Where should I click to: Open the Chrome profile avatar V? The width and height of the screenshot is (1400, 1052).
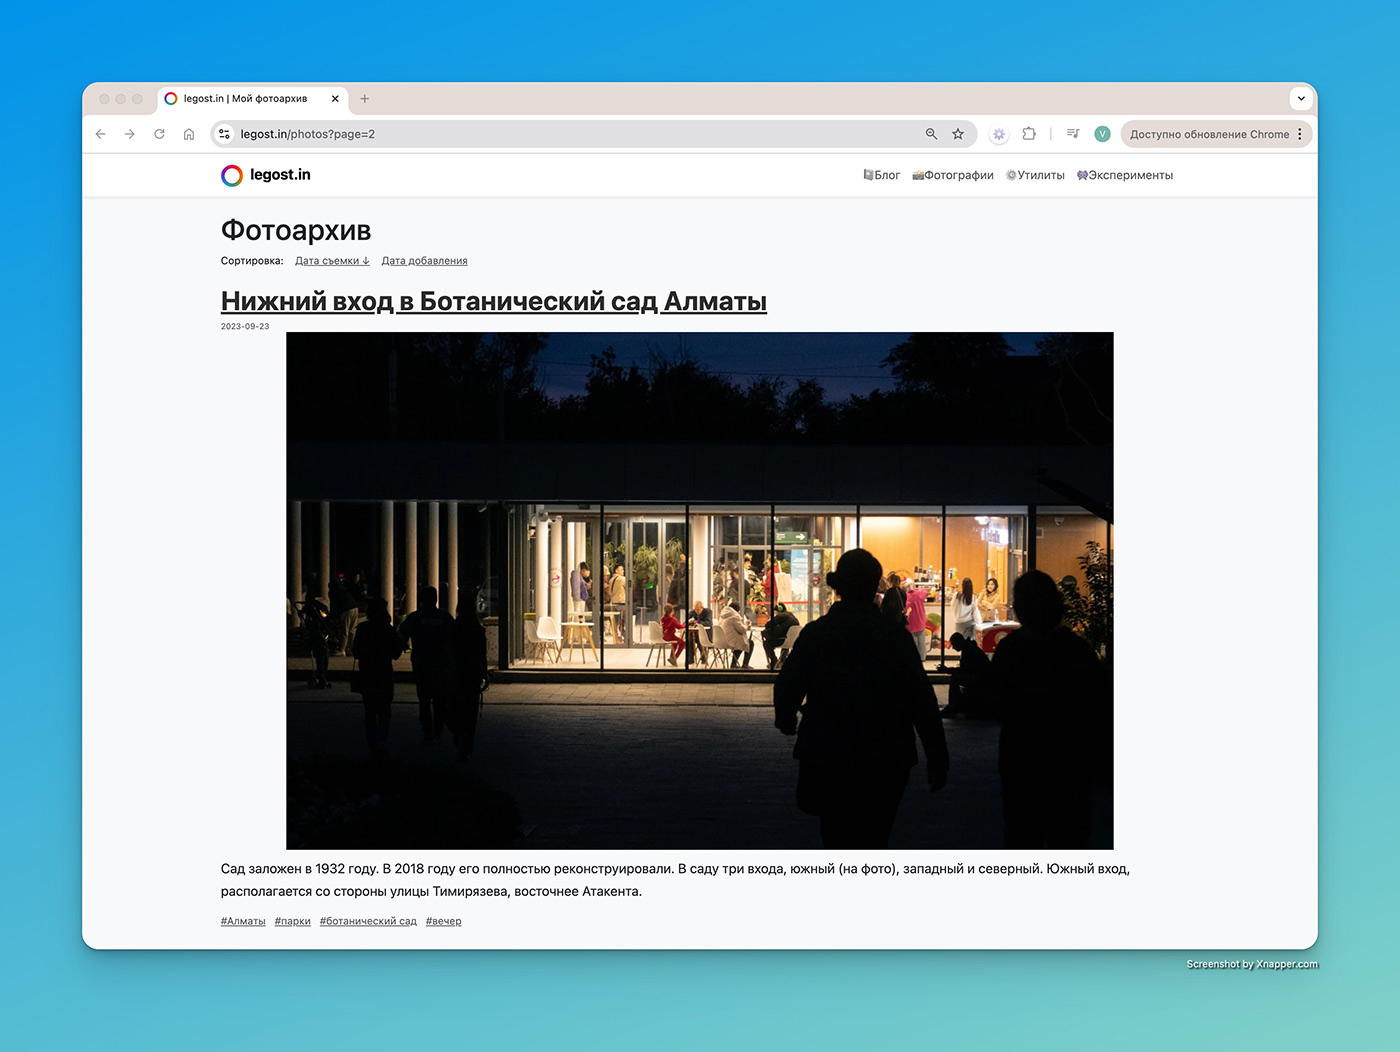pos(1102,134)
